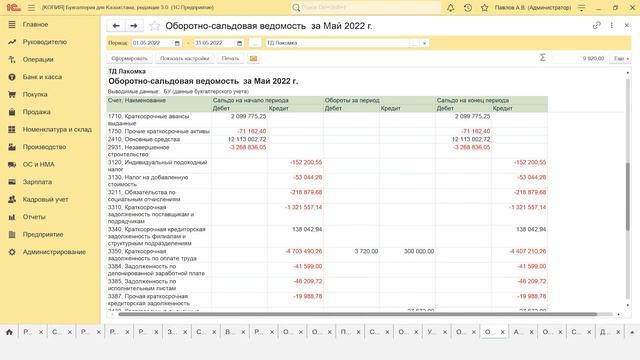Click the vertical scrollbar of the report
The image size is (640, 360).
point(628,196)
